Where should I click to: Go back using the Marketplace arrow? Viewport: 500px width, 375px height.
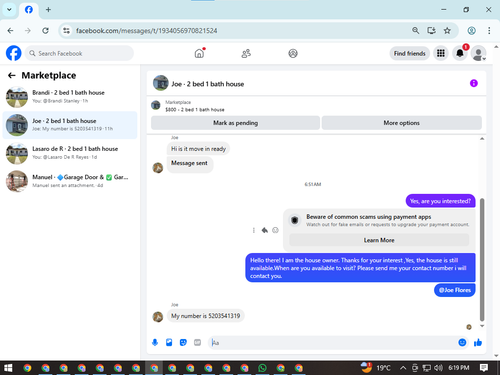[12, 76]
